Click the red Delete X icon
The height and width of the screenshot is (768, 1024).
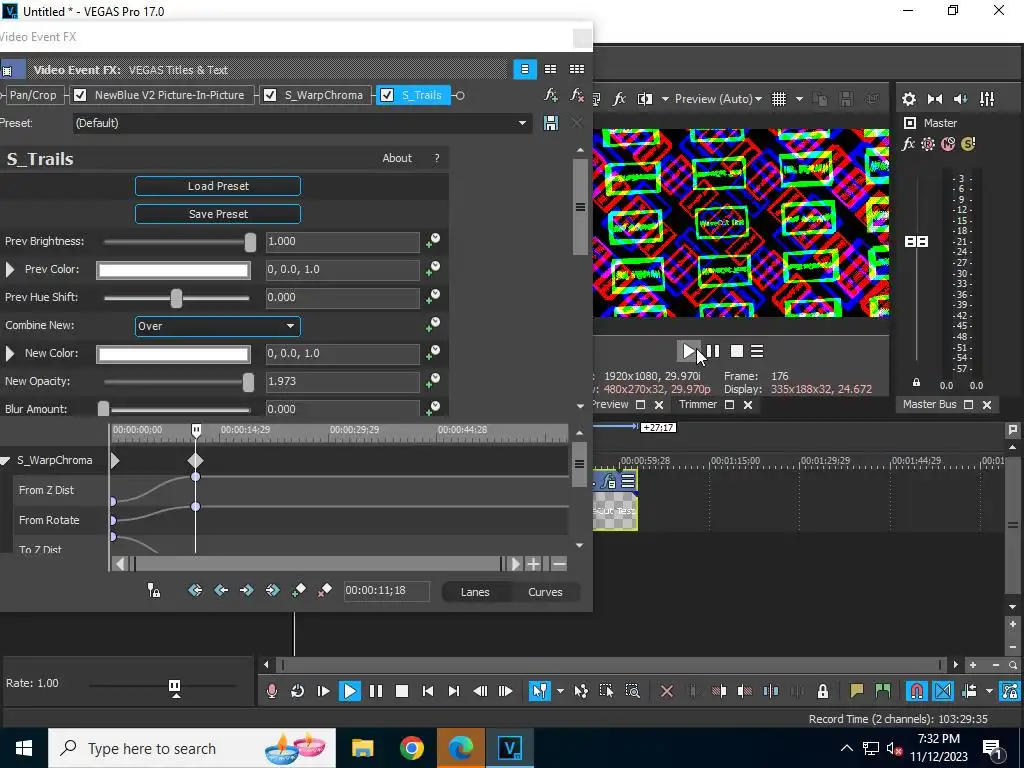click(x=667, y=691)
